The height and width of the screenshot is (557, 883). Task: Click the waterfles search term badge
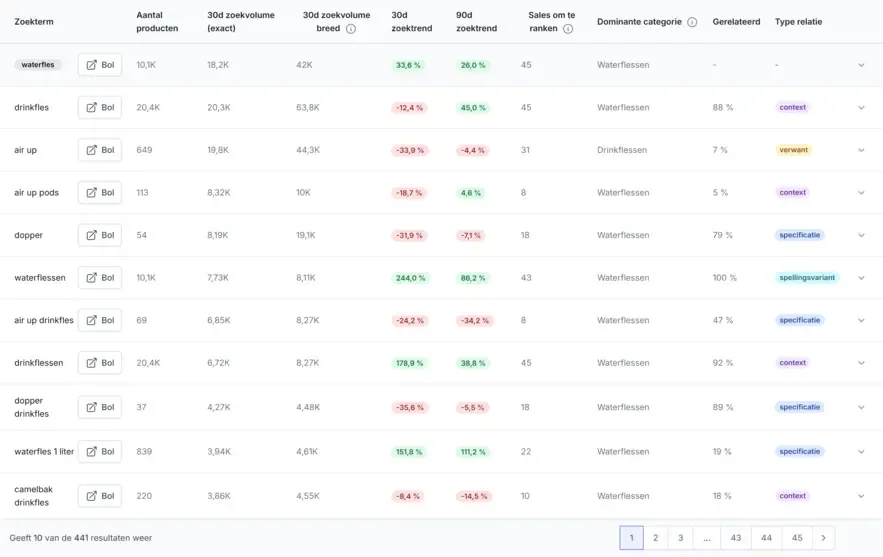[x=38, y=65]
